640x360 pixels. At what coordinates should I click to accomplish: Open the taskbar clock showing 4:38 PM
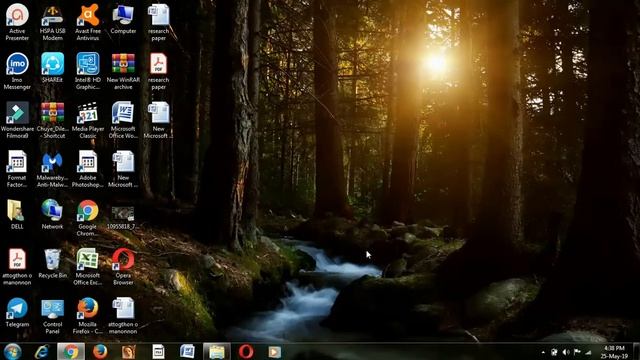coord(614,352)
